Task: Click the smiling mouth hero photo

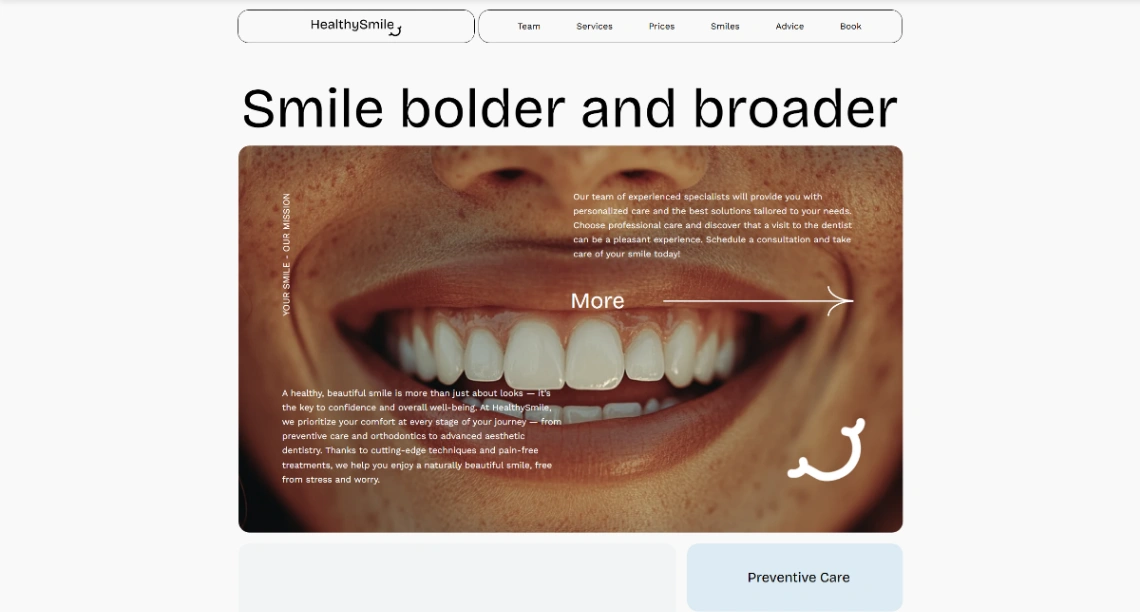Action: pyautogui.click(x=571, y=339)
